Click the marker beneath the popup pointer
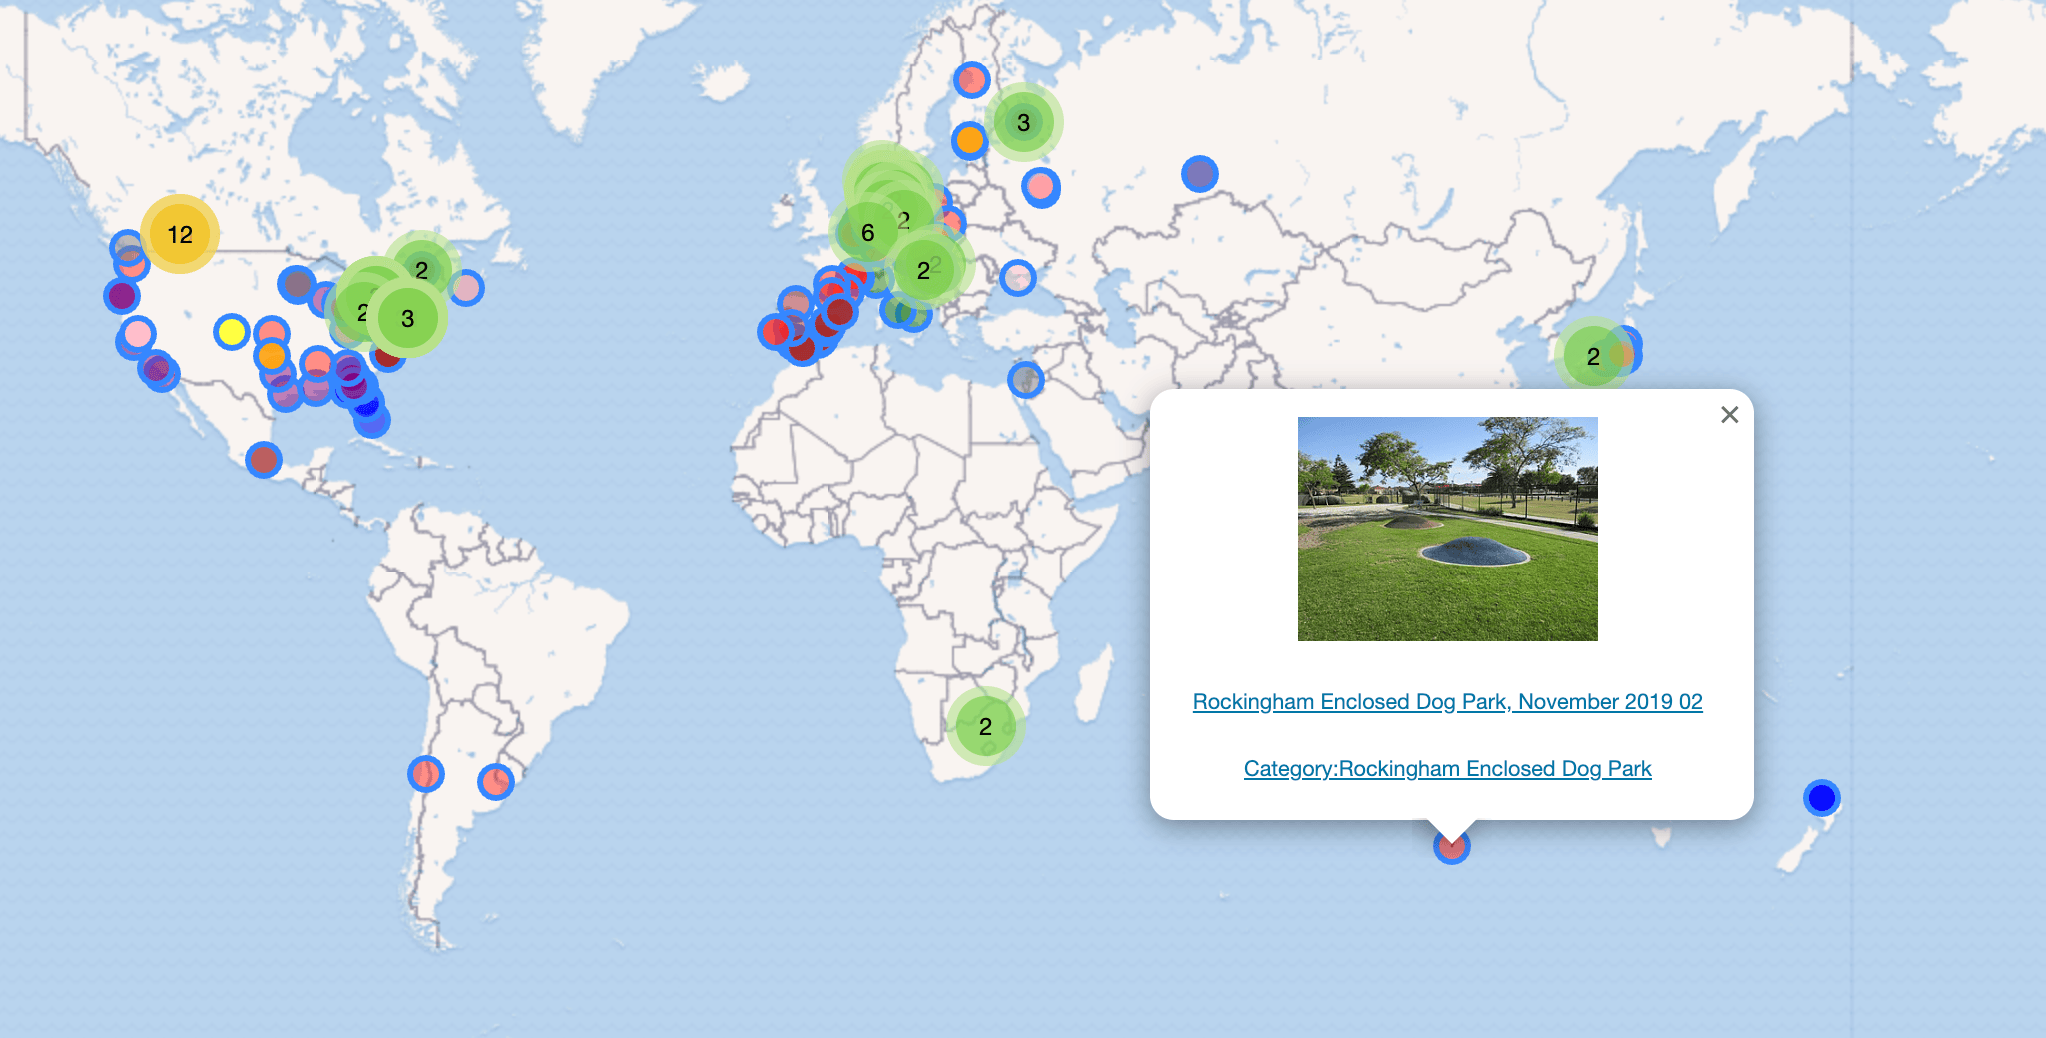This screenshot has width=2046, height=1038. (x=1451, y=848)
